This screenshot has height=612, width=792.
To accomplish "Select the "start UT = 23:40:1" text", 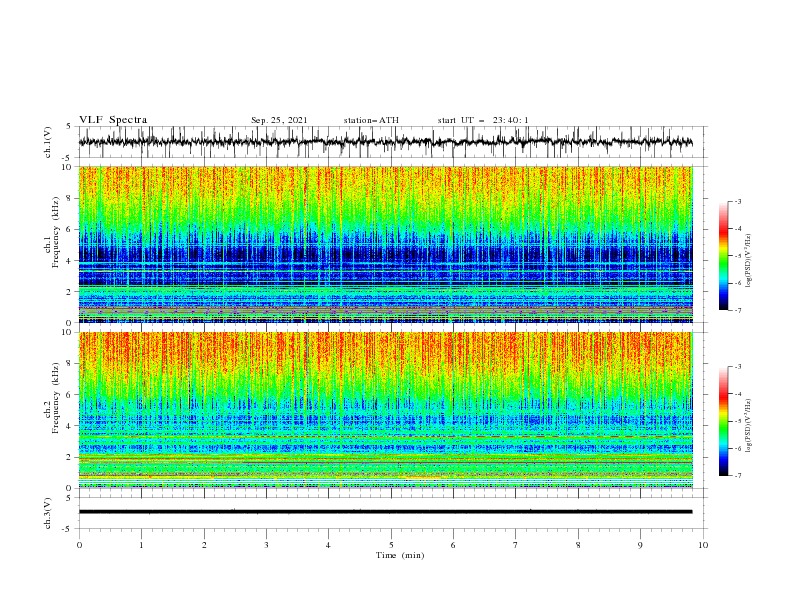I will pos(483,120).
